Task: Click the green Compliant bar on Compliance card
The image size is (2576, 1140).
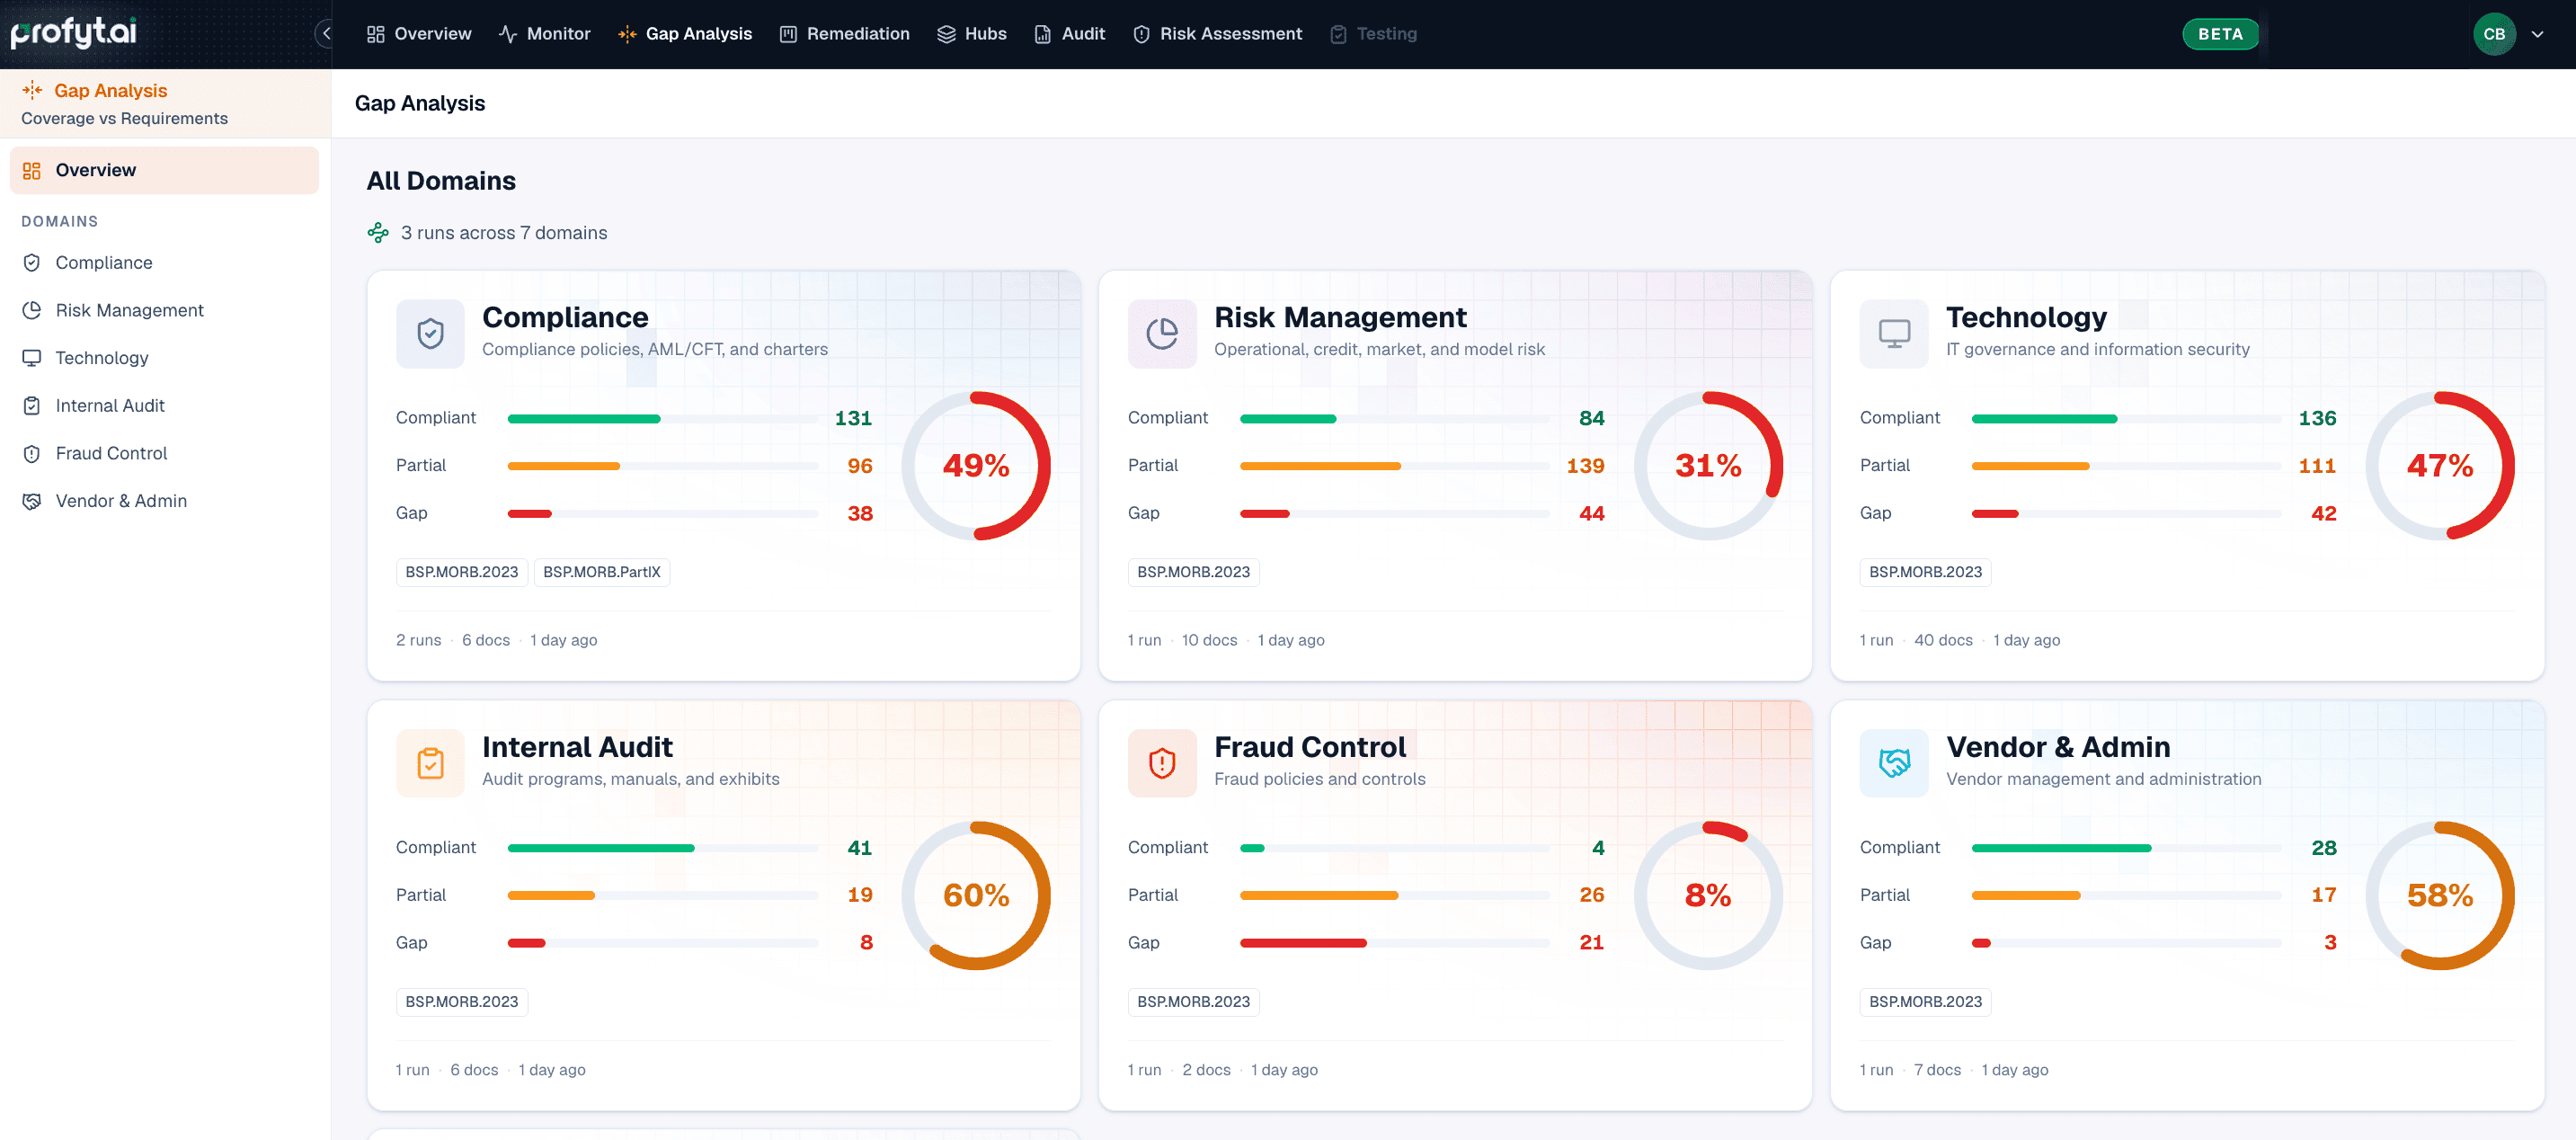Action: click(x=584, y=419)
